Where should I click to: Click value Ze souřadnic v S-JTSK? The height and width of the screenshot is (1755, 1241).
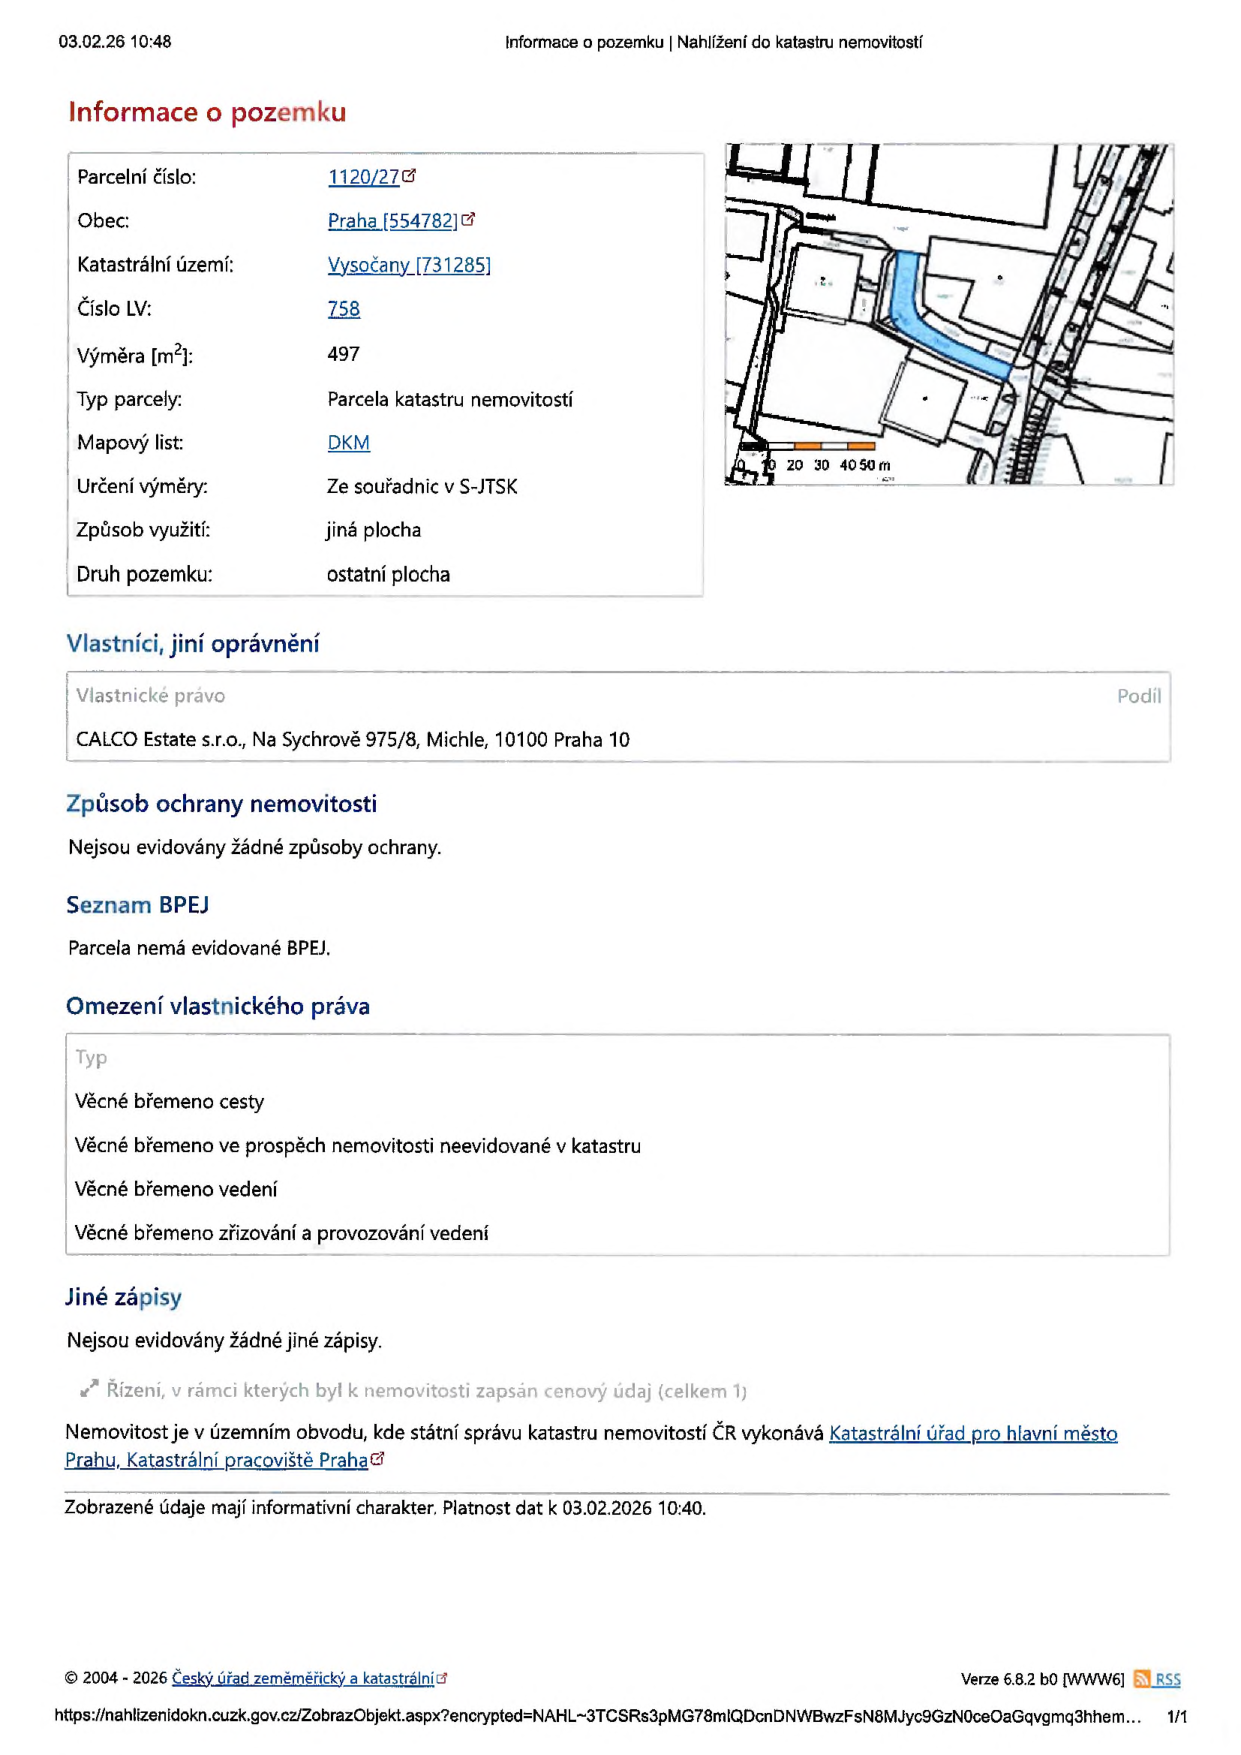click(x=422, y=486)
